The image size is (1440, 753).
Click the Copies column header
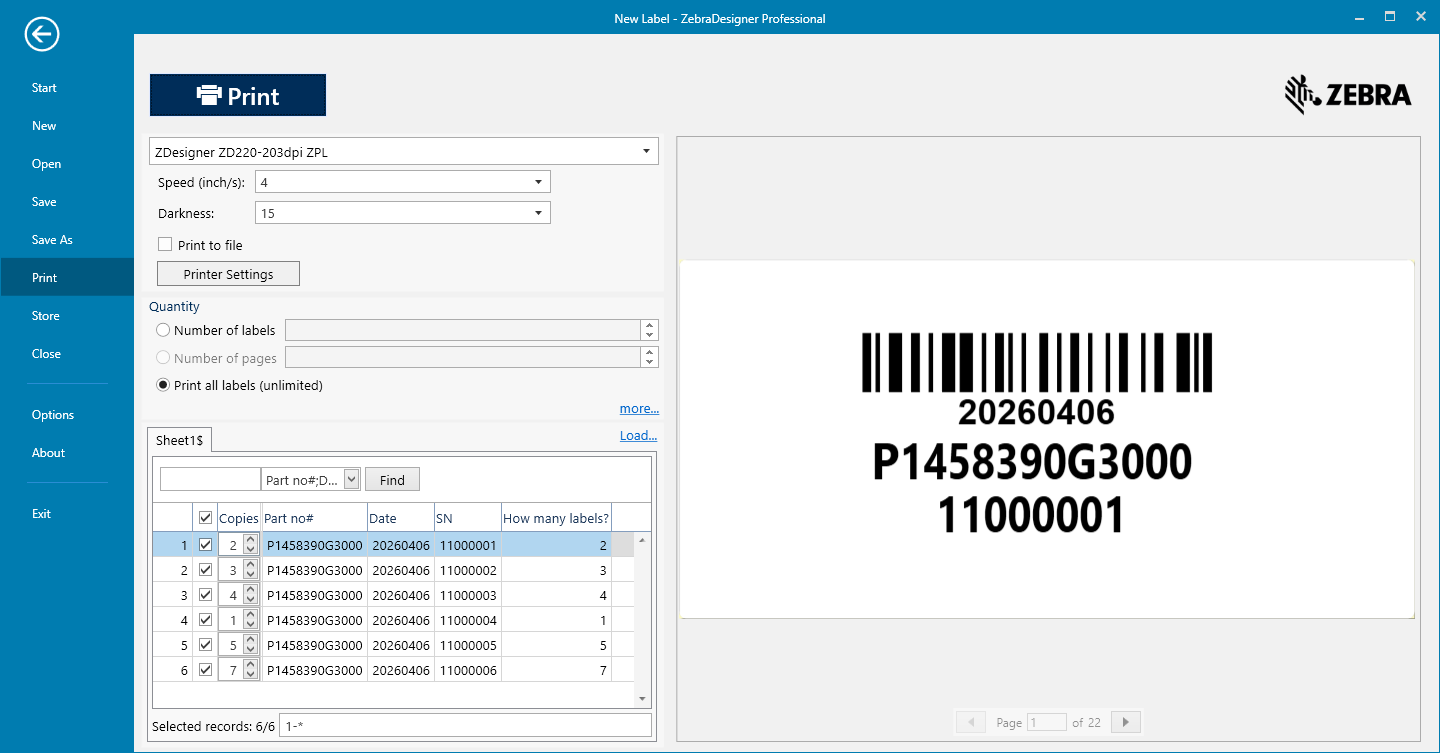click(239, 518)
